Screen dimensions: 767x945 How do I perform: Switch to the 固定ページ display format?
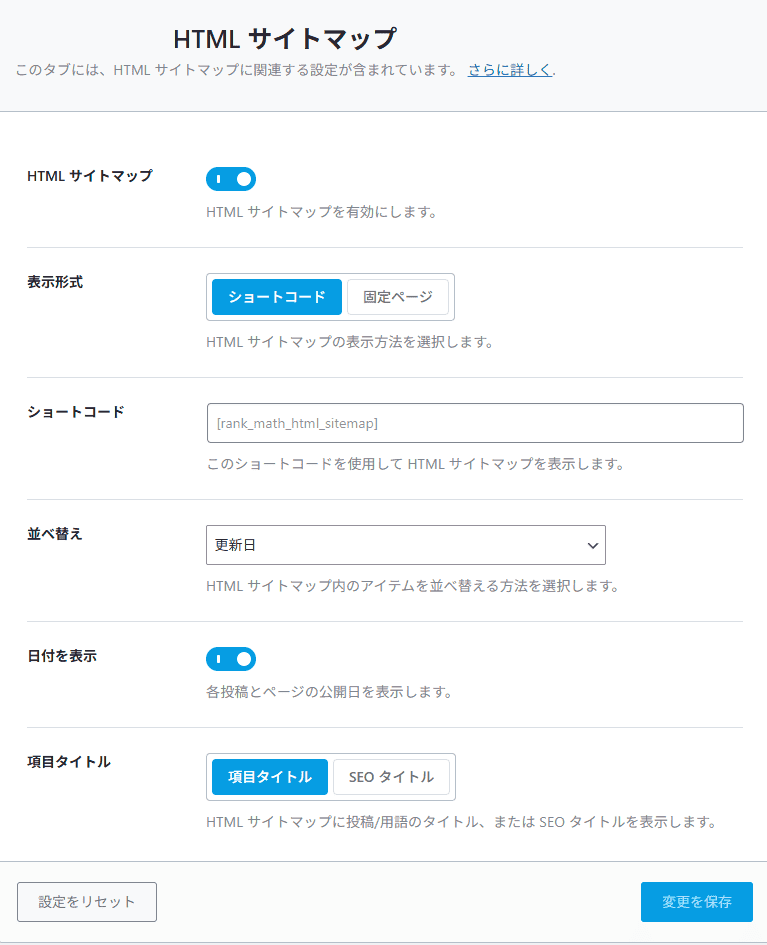398,297
